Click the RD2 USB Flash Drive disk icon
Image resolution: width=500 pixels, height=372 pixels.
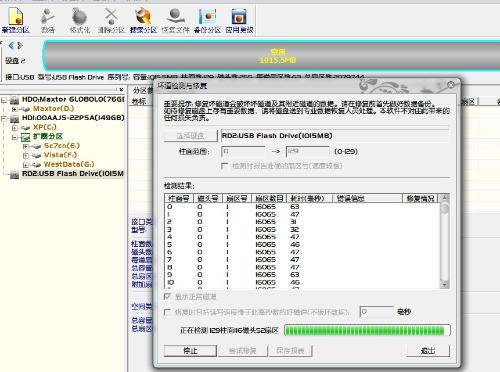click(x=14, y=174)
